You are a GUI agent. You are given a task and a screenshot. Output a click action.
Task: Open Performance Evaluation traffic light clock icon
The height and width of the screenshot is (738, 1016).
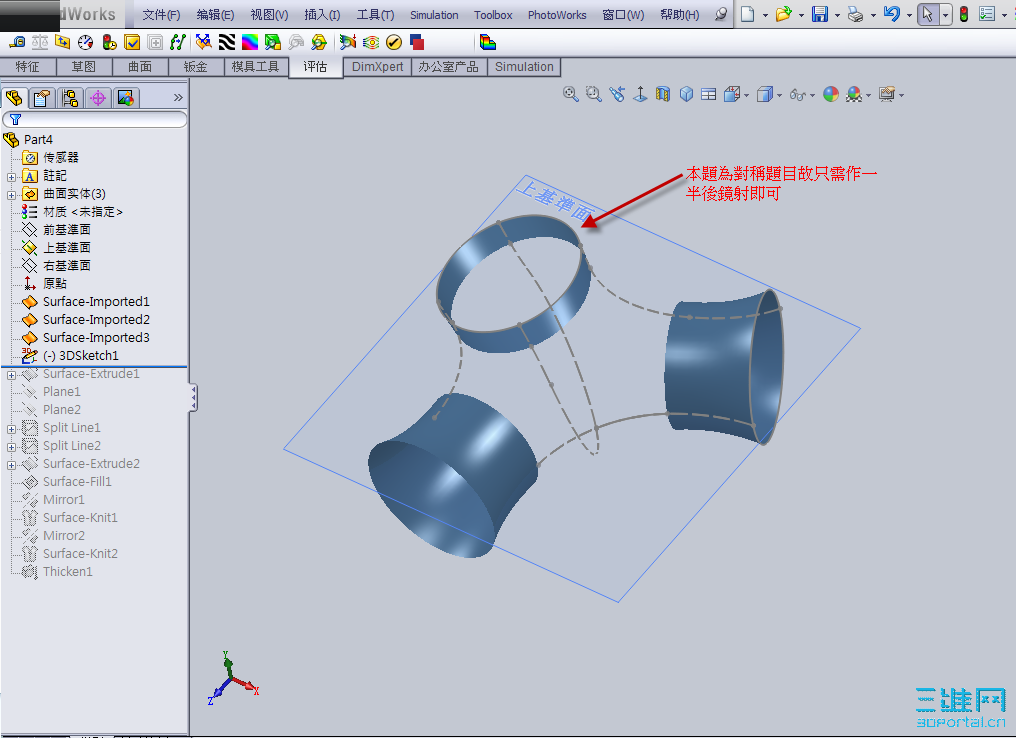[x=109, y=43]
